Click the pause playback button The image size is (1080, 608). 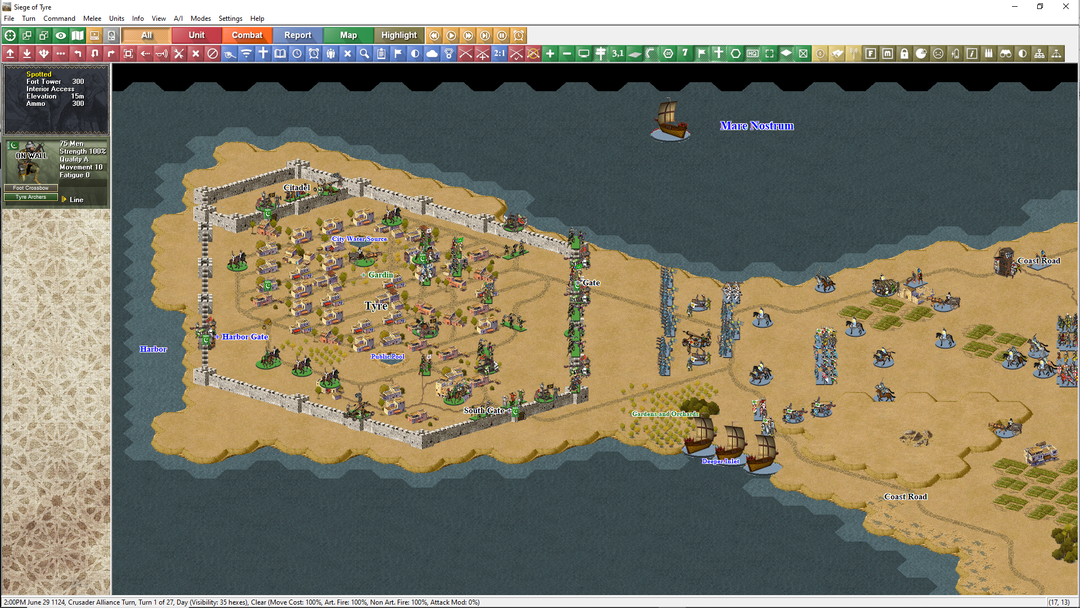501,35
